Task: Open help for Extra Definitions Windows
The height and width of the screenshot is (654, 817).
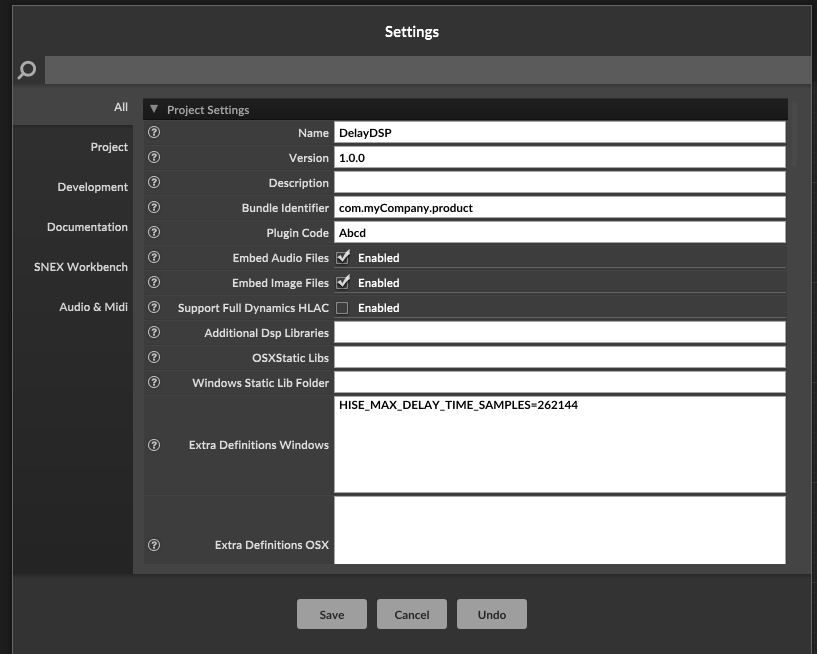Action: coord(154,445)
